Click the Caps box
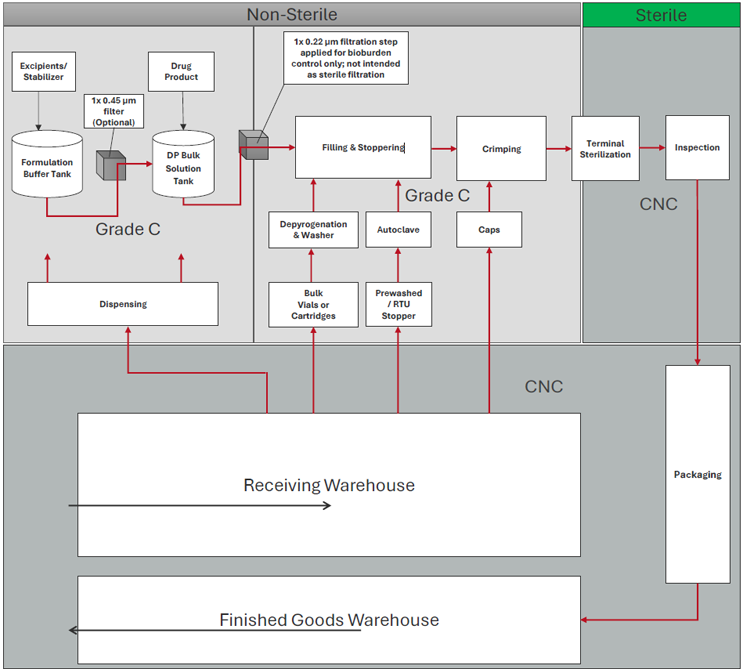Screen dimensions: 743x669 click(x=490, y=230)
